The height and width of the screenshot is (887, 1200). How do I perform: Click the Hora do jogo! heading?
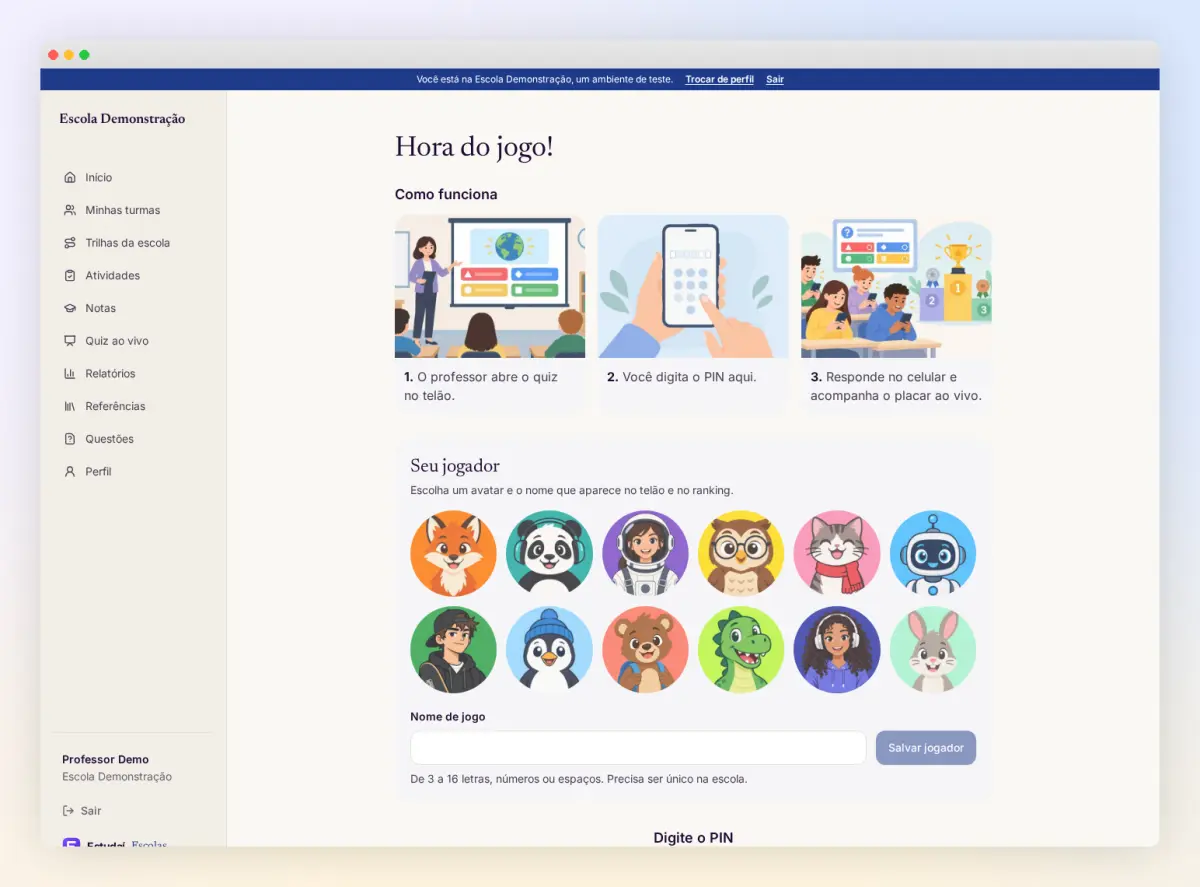474,147
